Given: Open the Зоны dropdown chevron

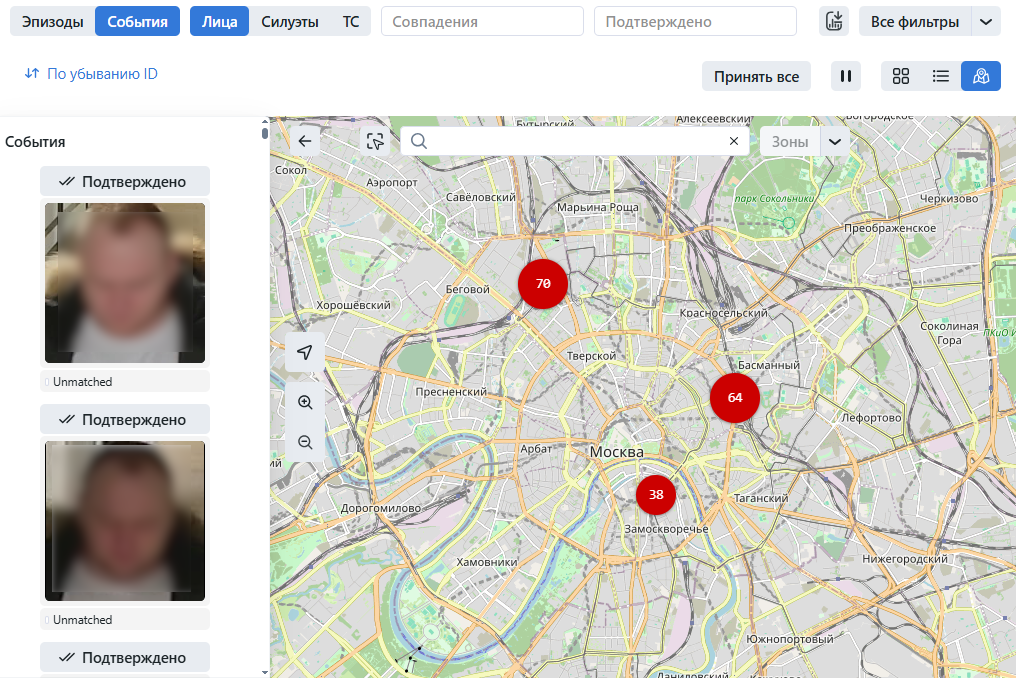Looking at the screenshot, I should [835, 141].
